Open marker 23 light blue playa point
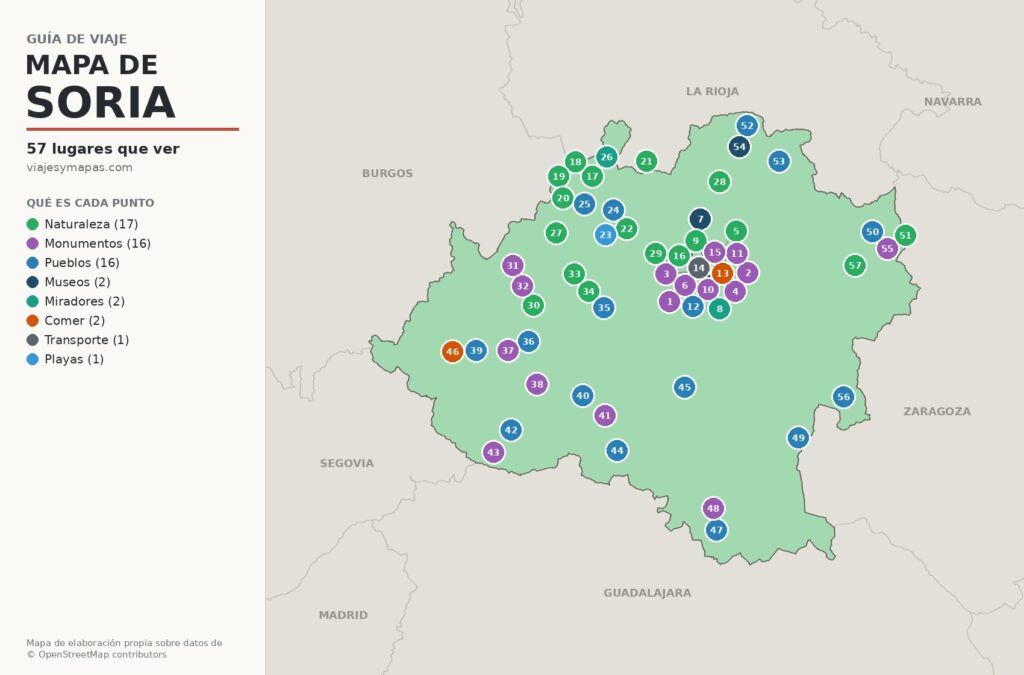Screen dimensions: 1024x675 (x=605, y=235)
